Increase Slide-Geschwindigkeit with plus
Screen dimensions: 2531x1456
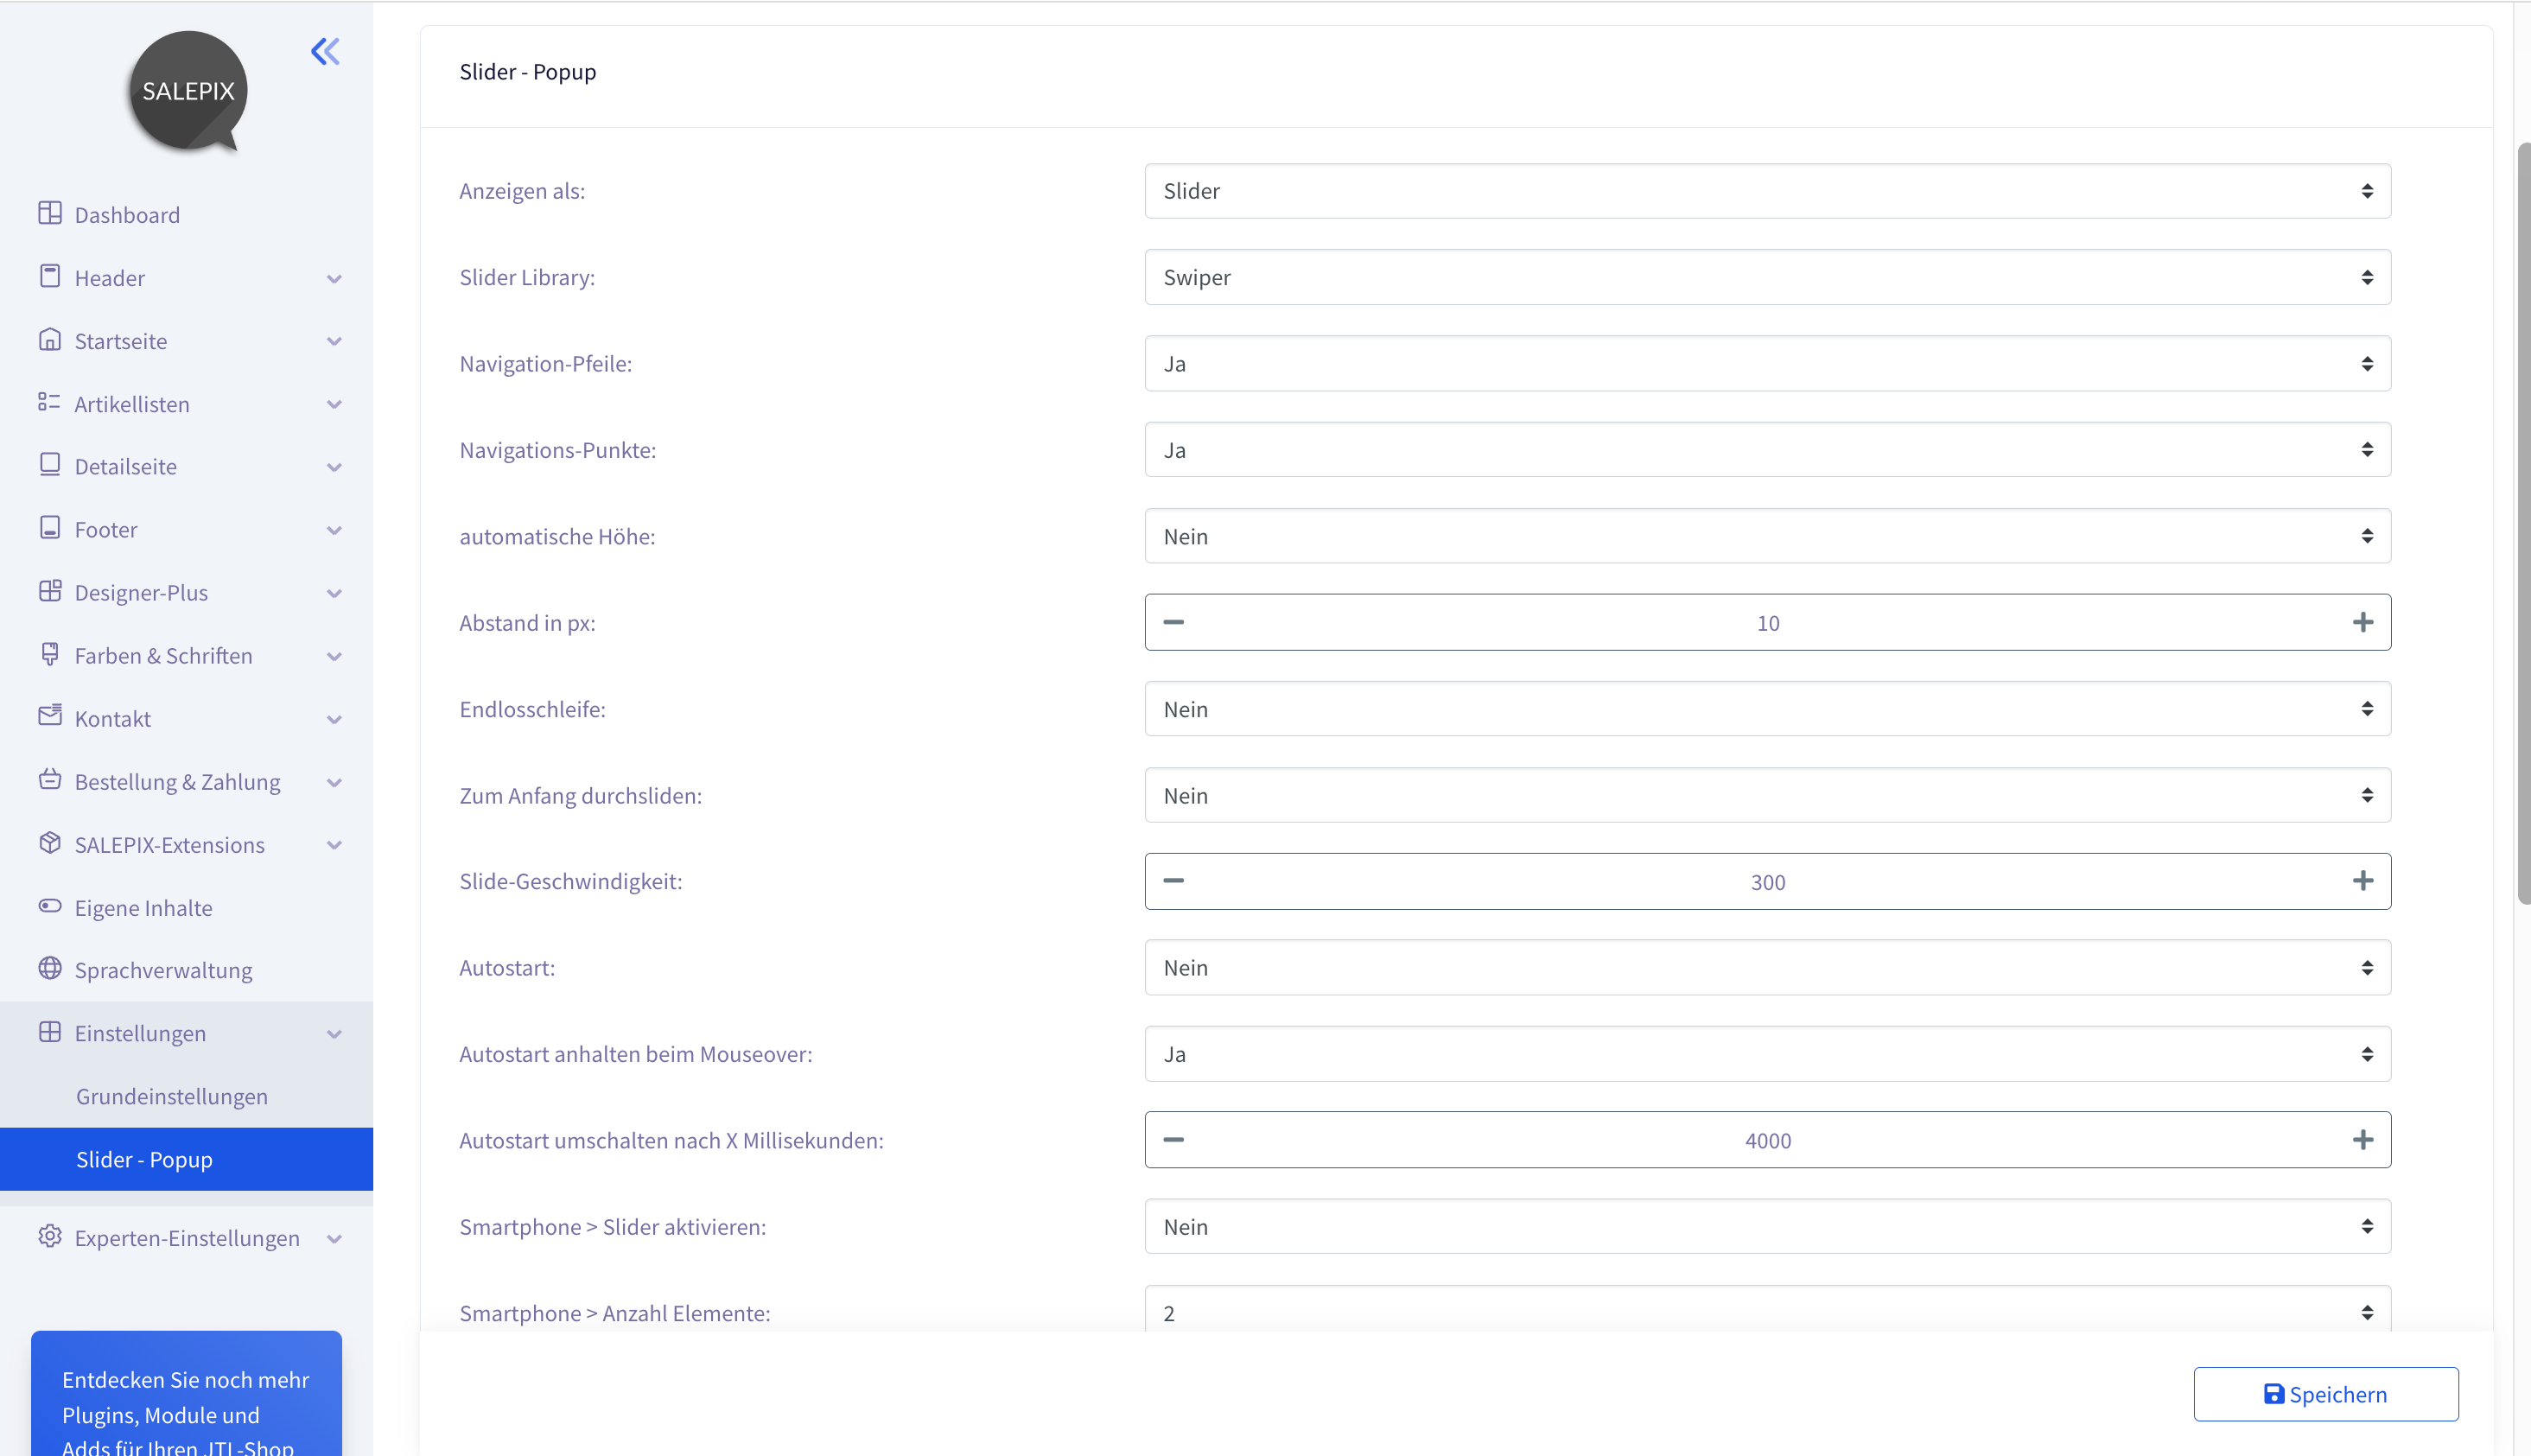coord(2363,881)
